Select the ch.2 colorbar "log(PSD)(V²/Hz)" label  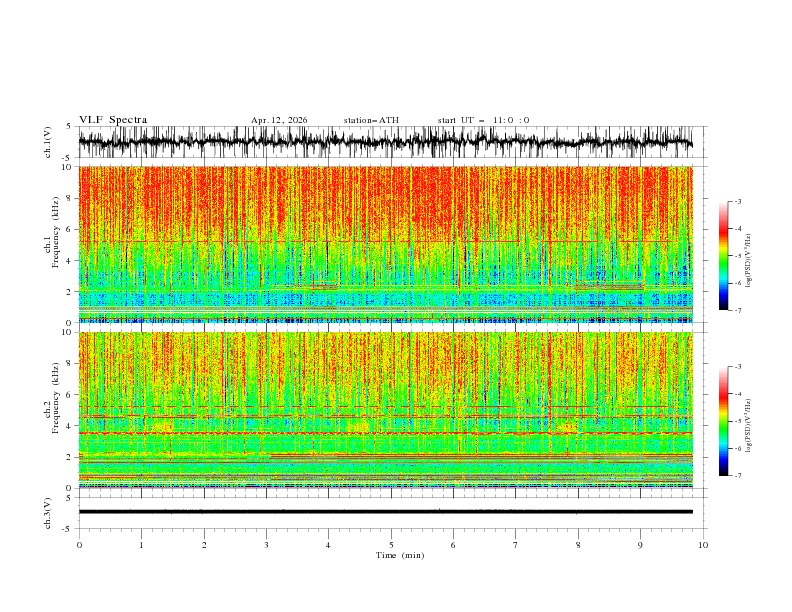(748, 425)
